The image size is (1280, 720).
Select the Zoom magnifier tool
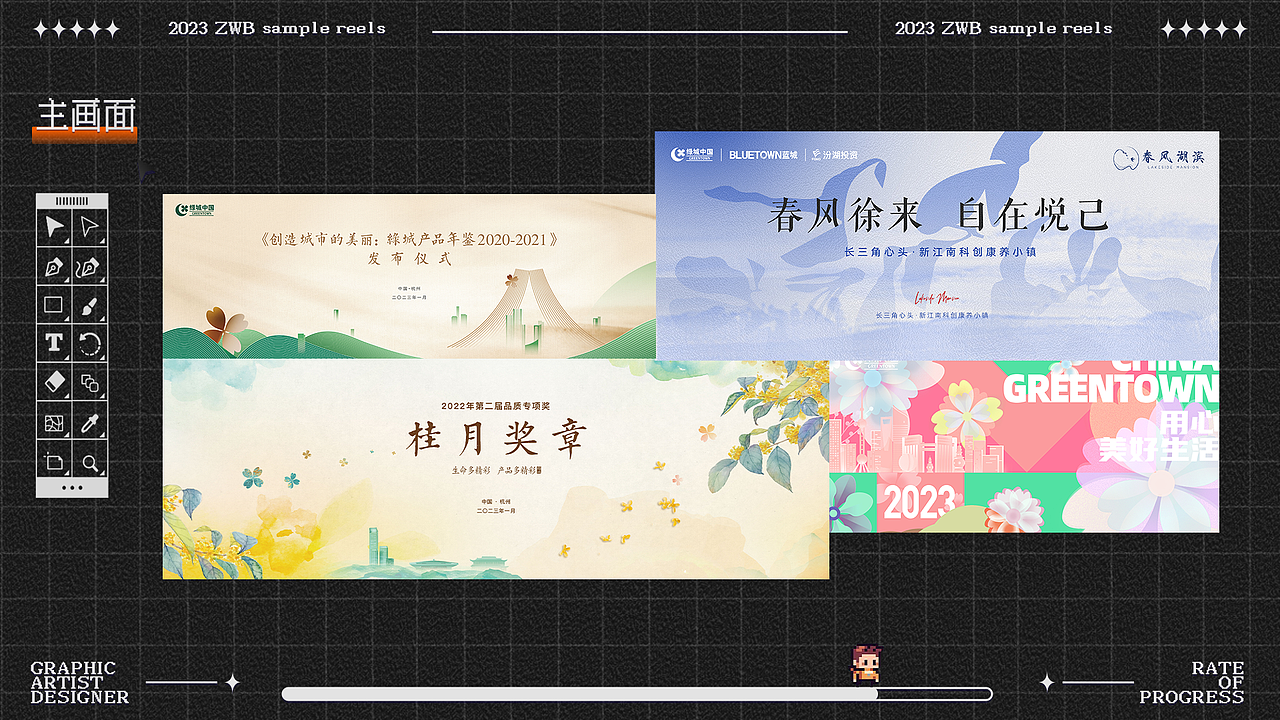[90, 461]
